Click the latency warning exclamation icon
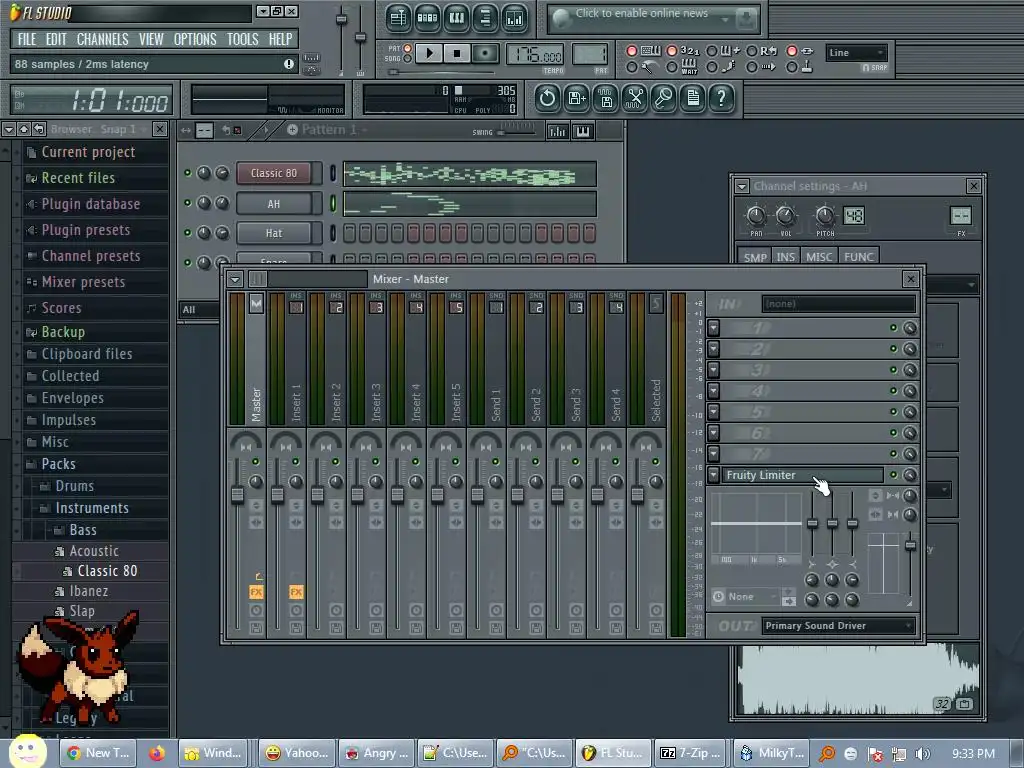The width and height of the screenshot is (1024, 768). pos(289,64)
